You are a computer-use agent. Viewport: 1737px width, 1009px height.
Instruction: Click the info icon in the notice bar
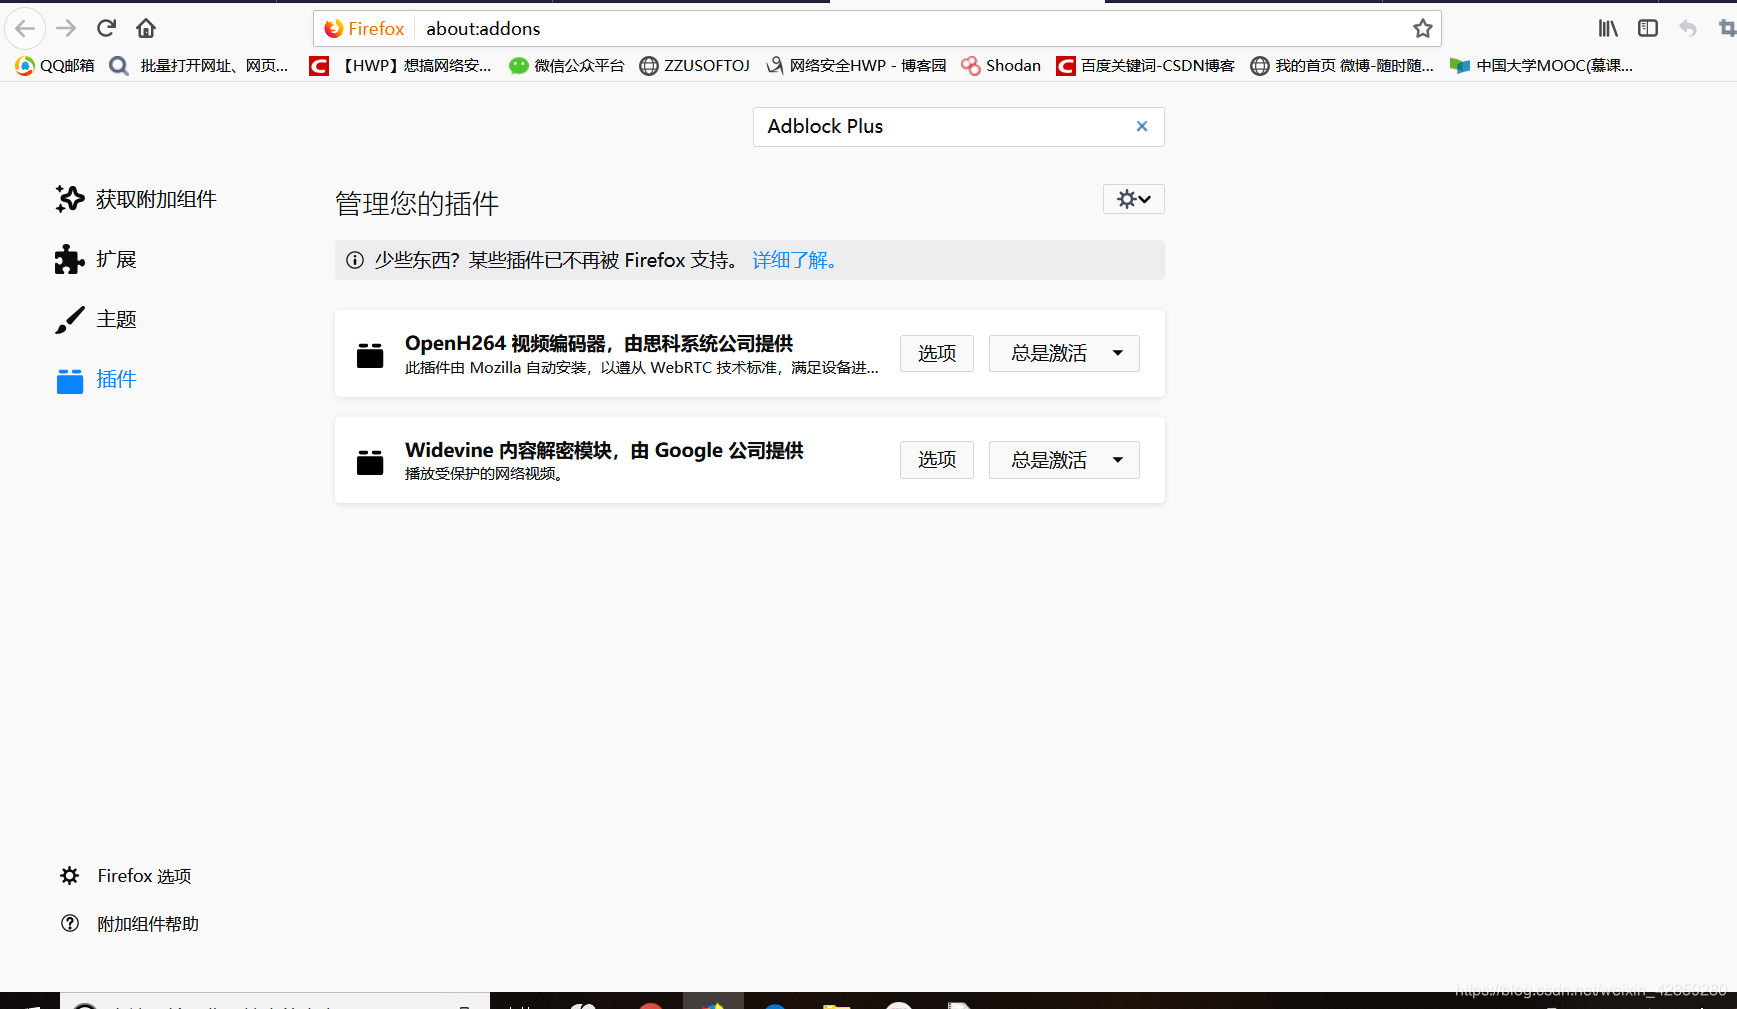(354, 260)
